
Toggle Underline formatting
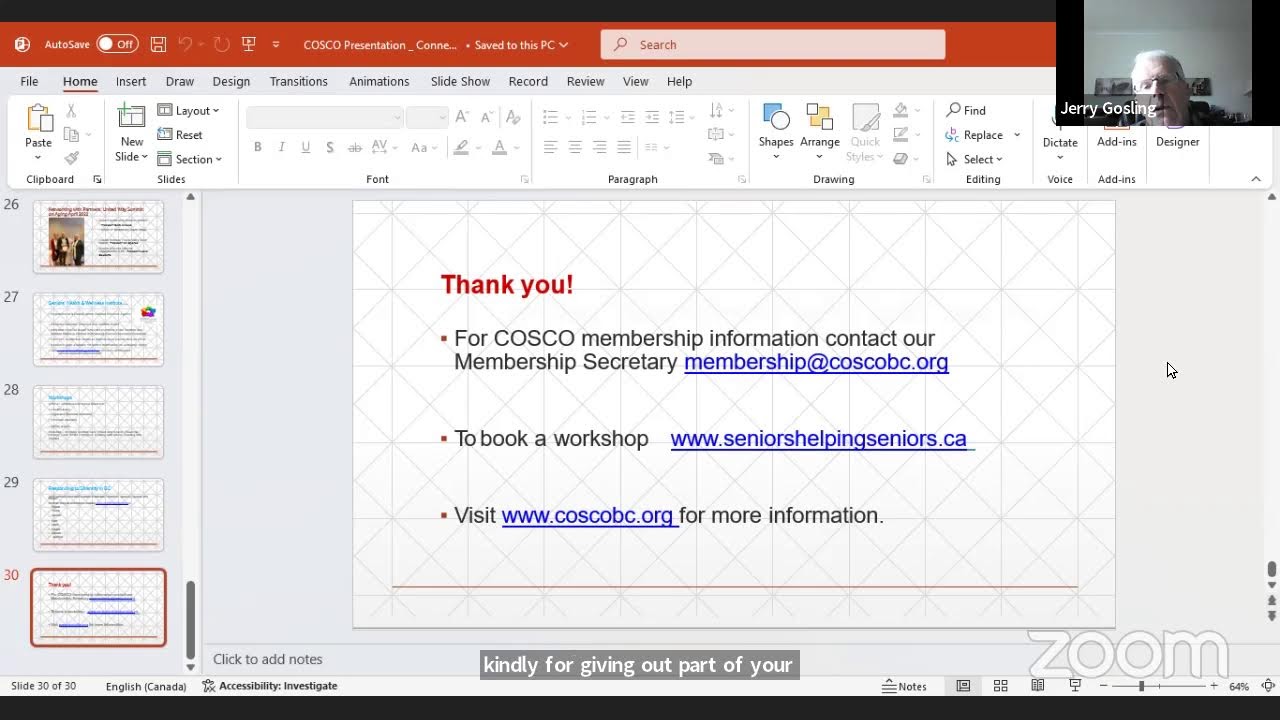(x=306, y=147)
